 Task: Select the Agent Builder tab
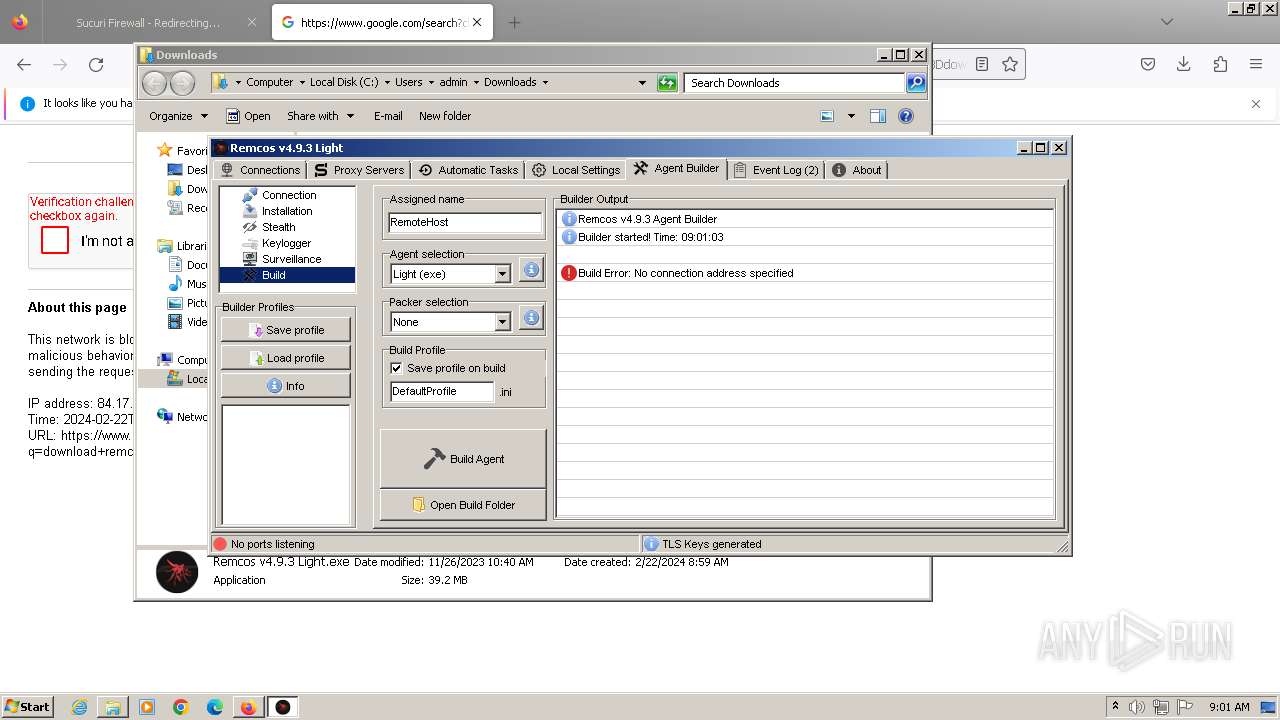676,168
